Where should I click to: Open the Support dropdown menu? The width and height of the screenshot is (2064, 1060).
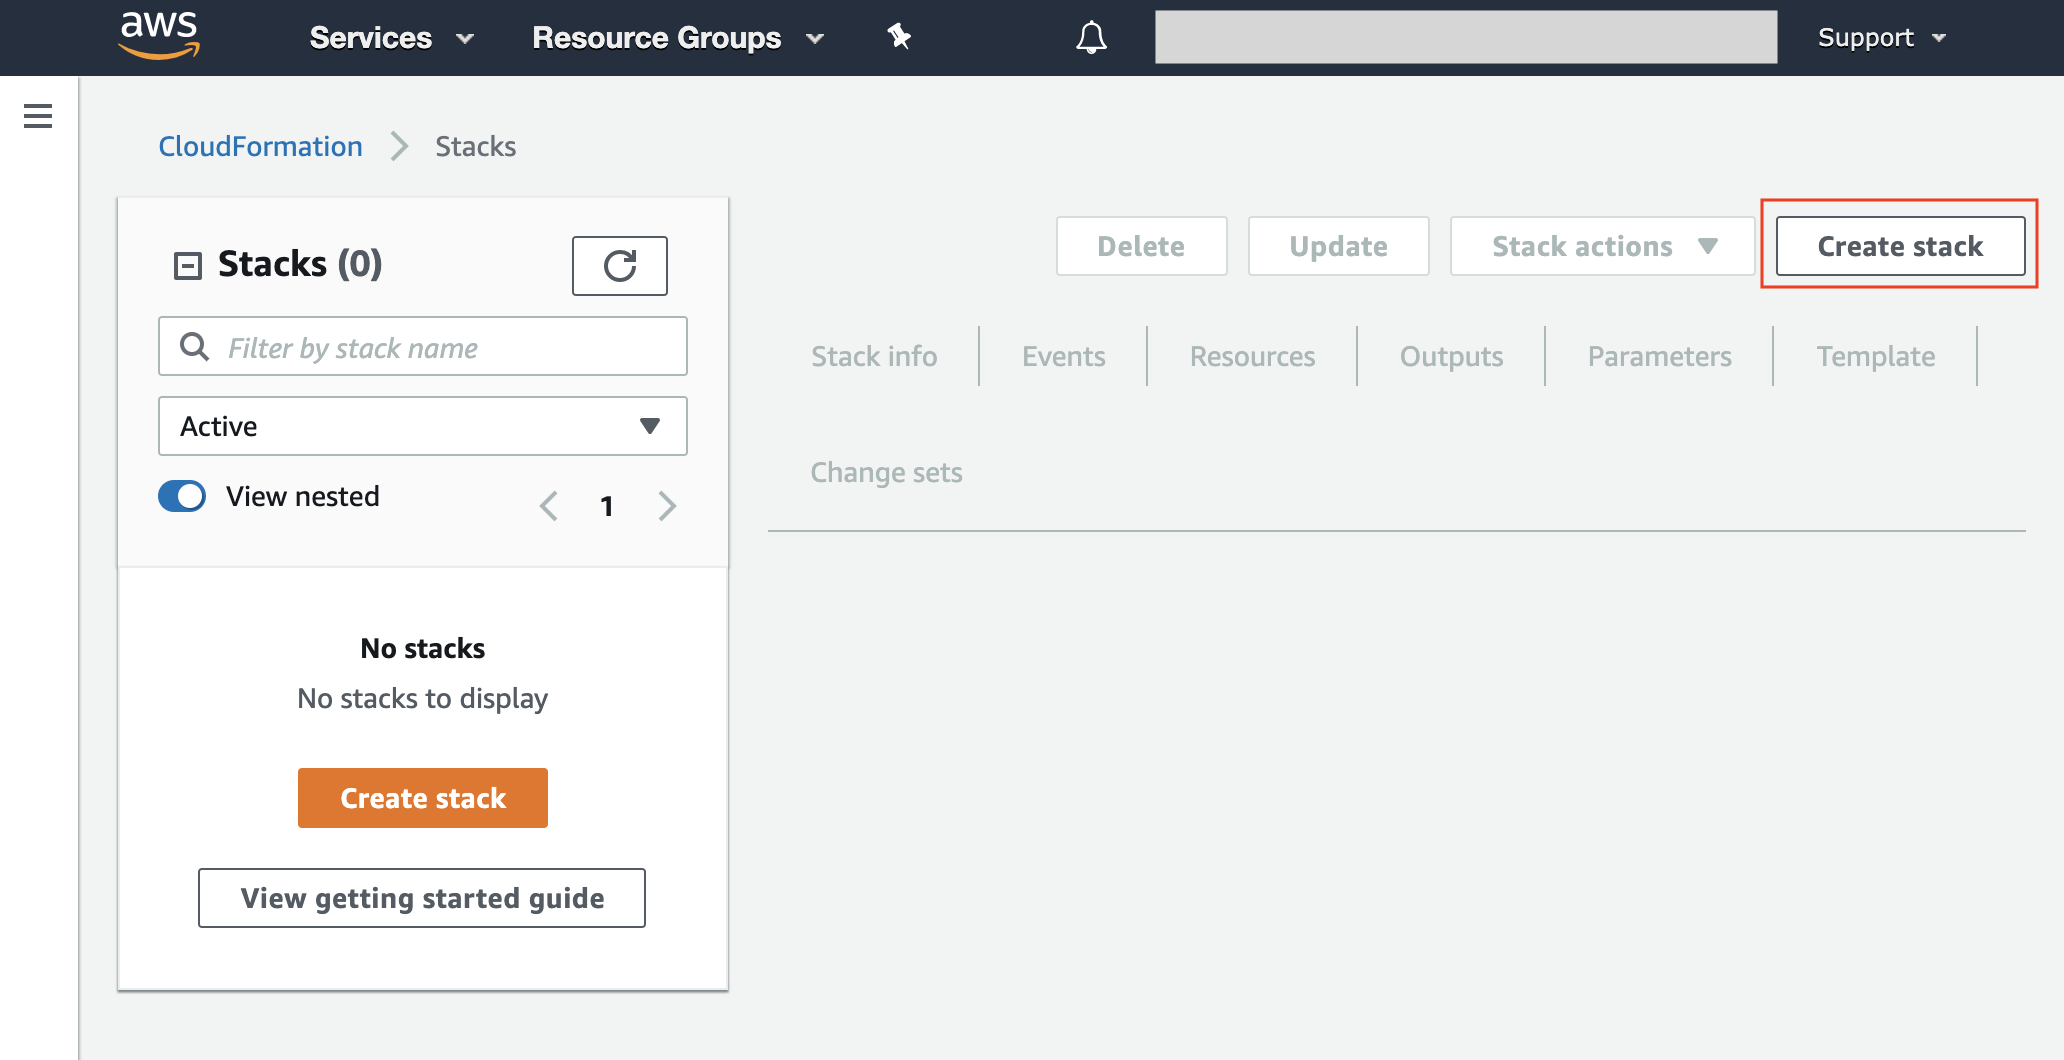1882,38
